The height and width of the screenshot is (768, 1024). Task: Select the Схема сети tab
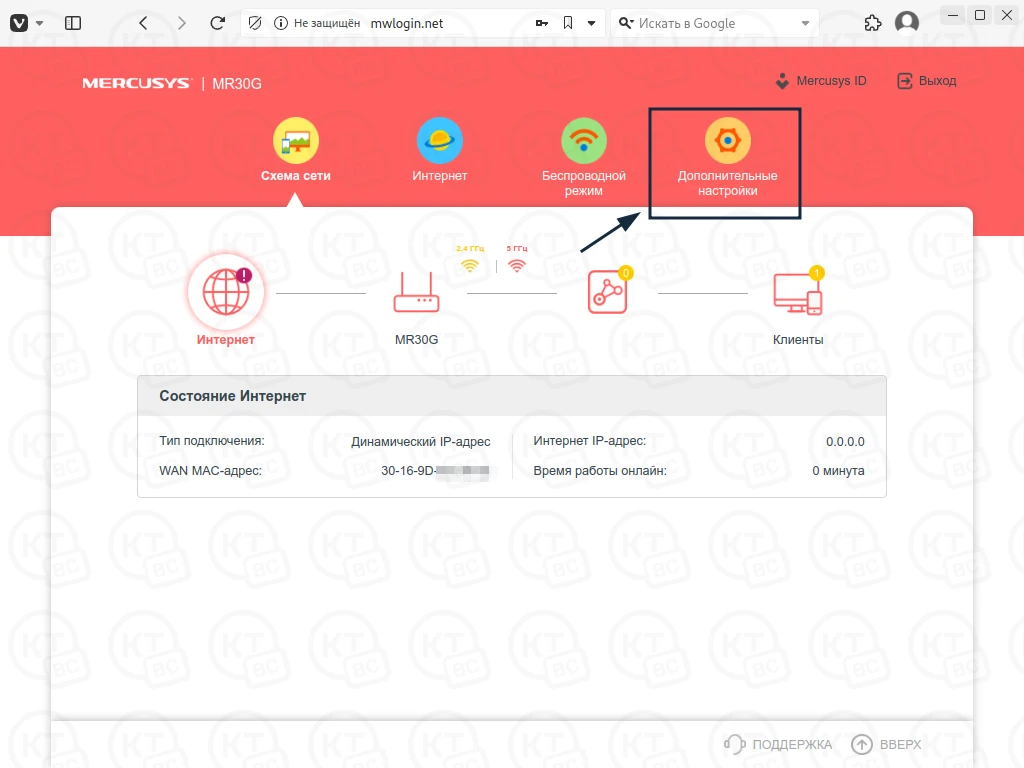(x=296, y=150)
